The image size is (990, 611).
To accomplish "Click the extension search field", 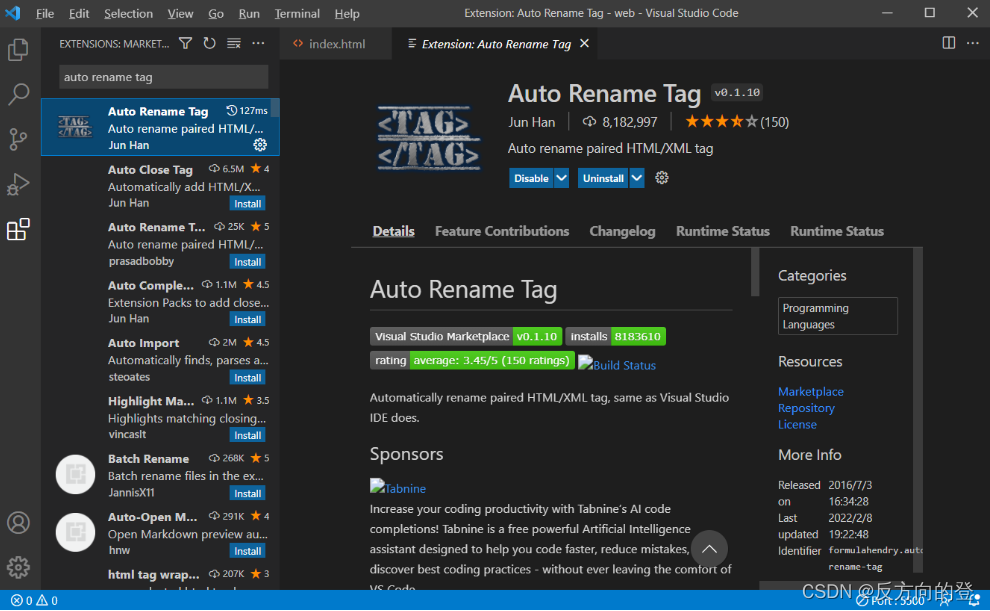I will (x=164, y=77).
